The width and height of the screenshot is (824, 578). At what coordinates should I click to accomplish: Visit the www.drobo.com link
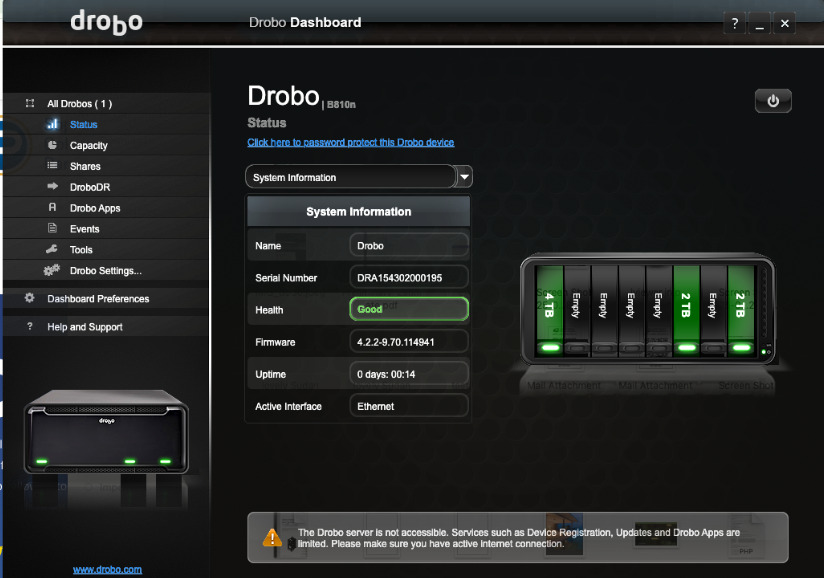tap(107, 570)
